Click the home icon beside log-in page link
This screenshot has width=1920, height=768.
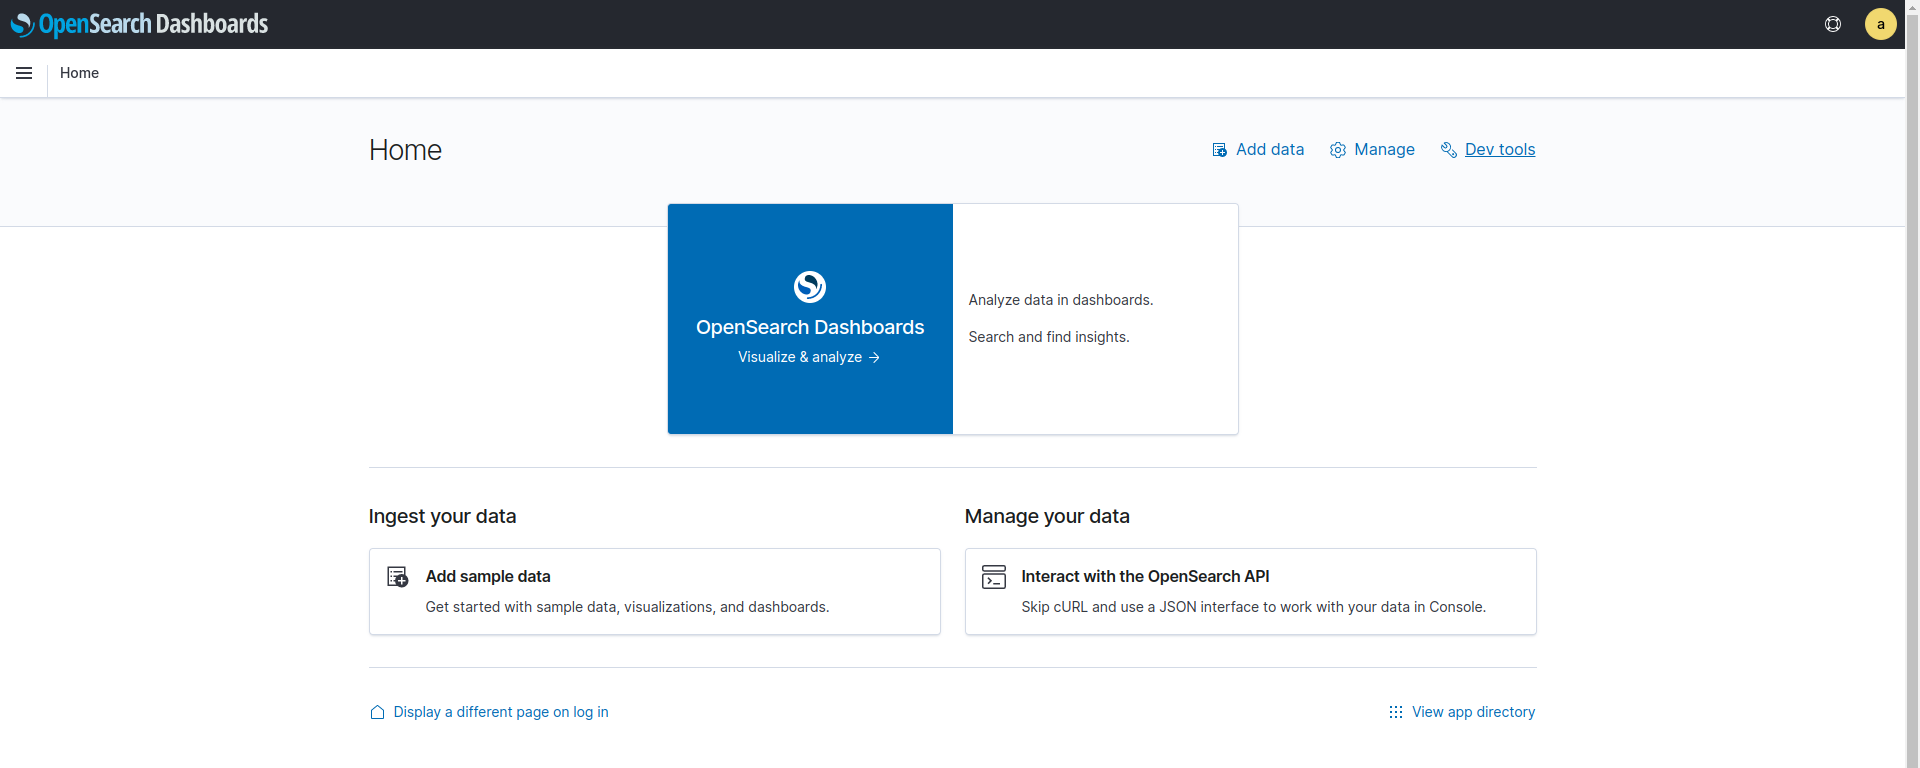(377, 712)
